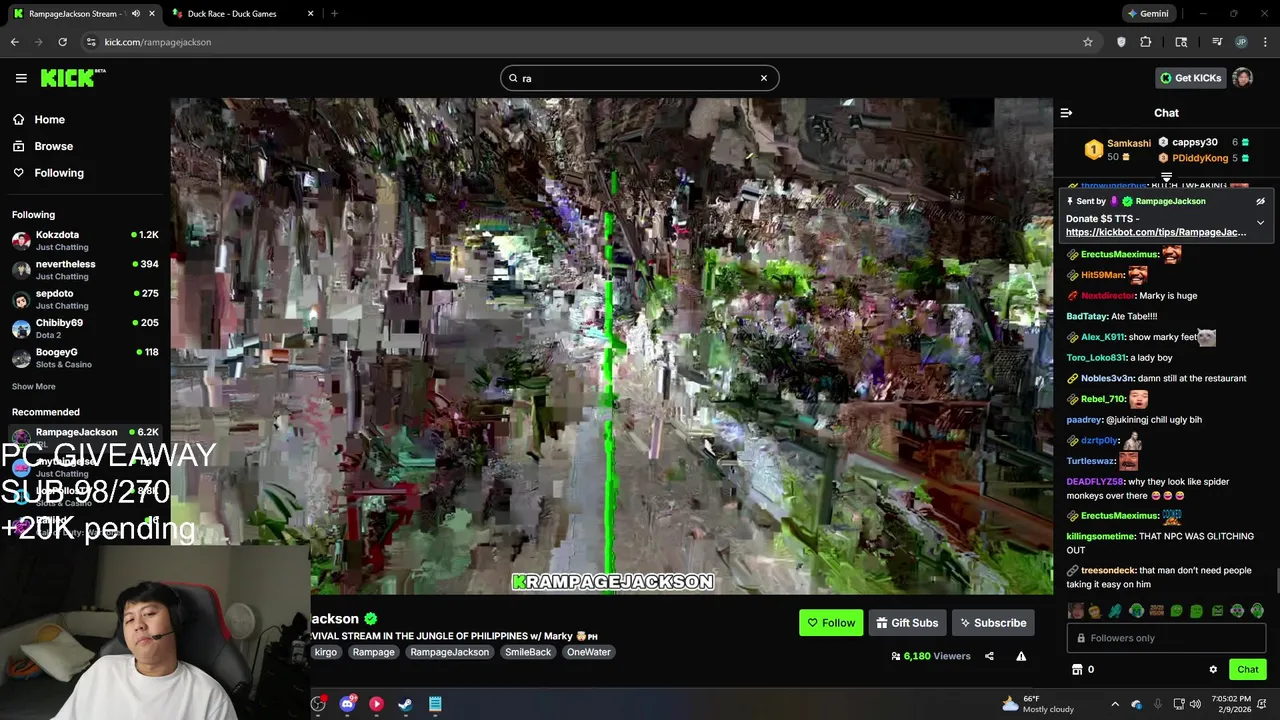Reload the page

(62, 42)
